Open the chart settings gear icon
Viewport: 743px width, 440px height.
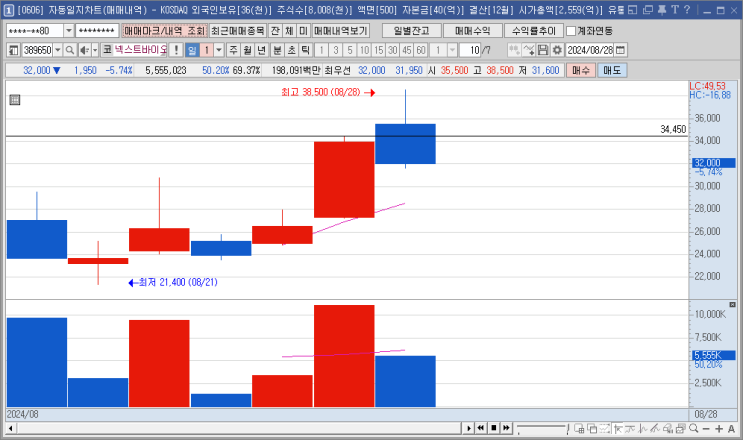tap(557, 50)
